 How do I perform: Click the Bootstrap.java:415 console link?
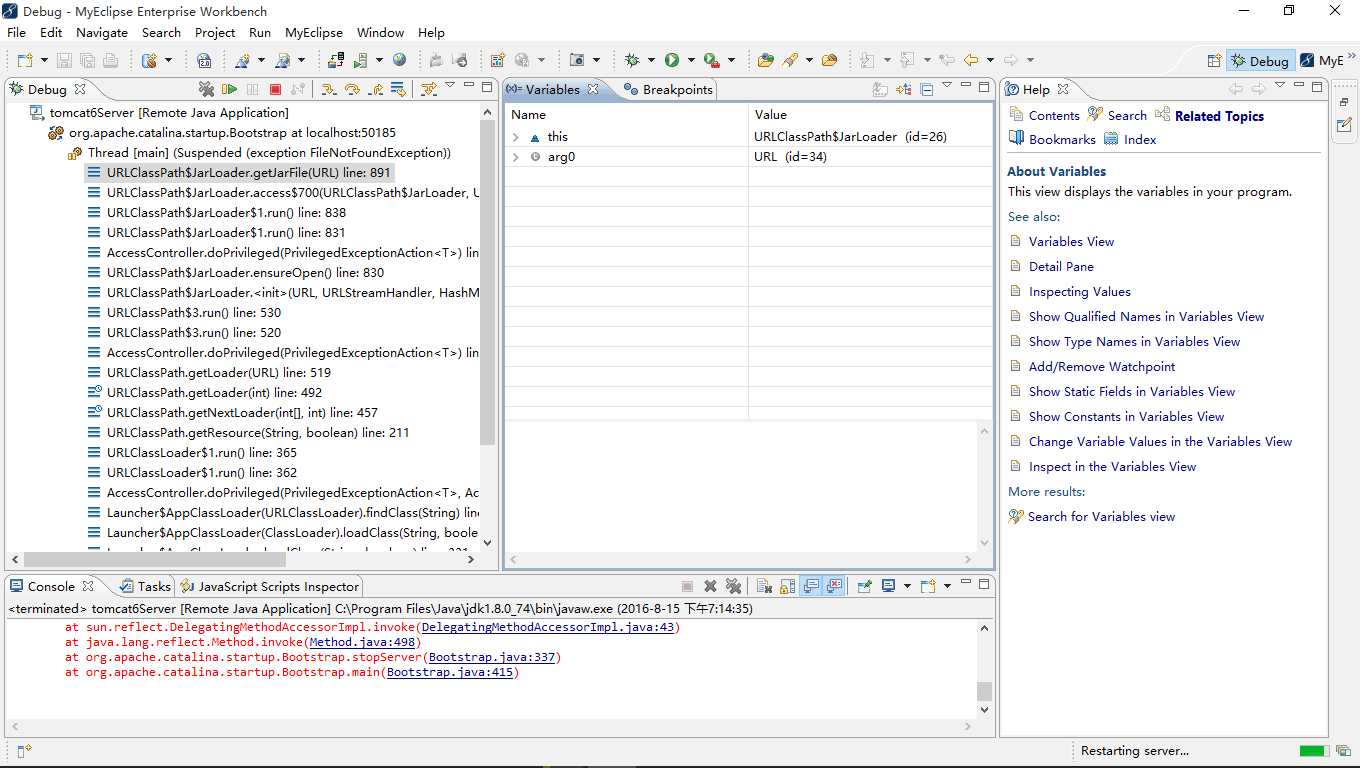450,672
